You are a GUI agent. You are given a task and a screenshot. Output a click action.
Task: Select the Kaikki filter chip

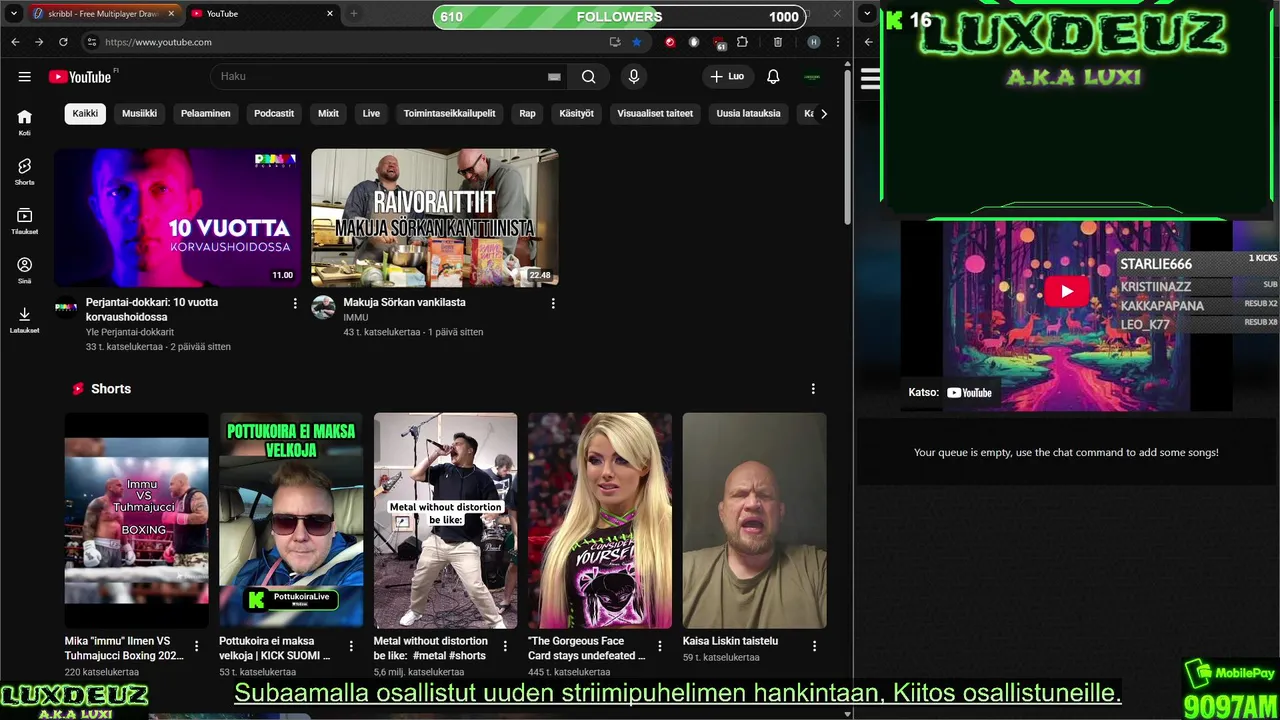click(x=85, y=113)
